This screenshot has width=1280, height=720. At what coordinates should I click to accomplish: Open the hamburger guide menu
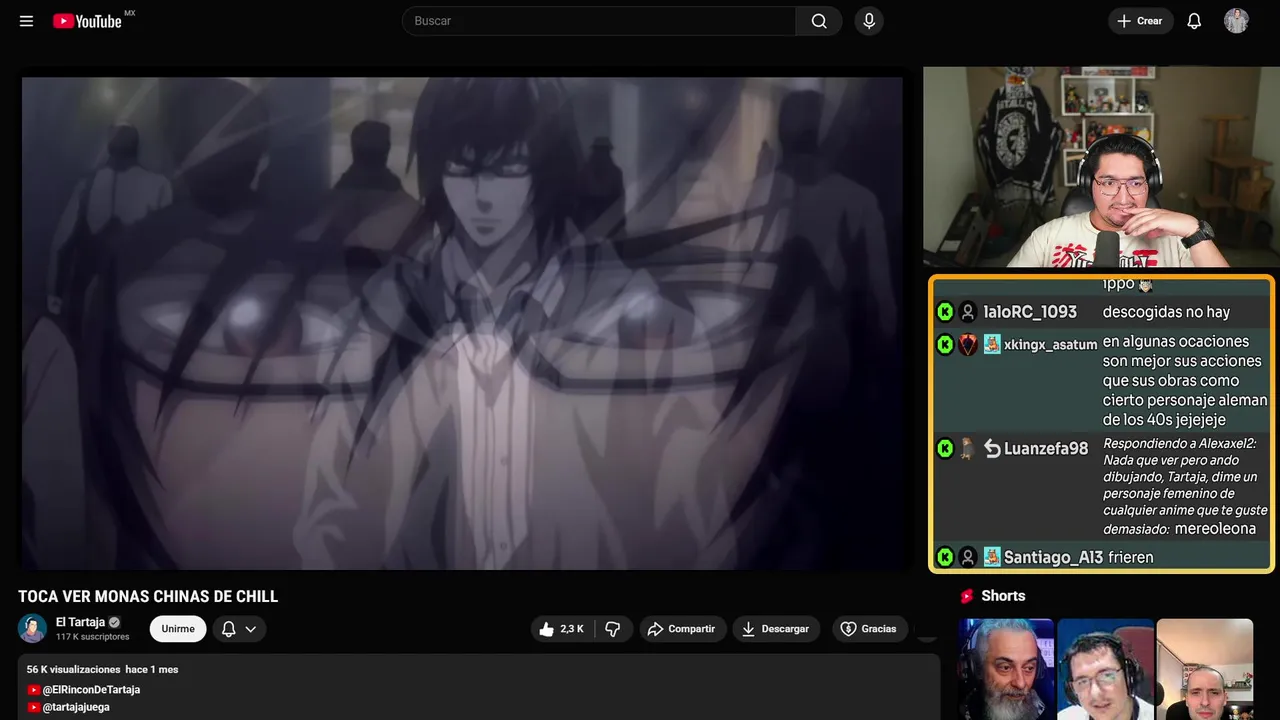click(x=26, y=21)
